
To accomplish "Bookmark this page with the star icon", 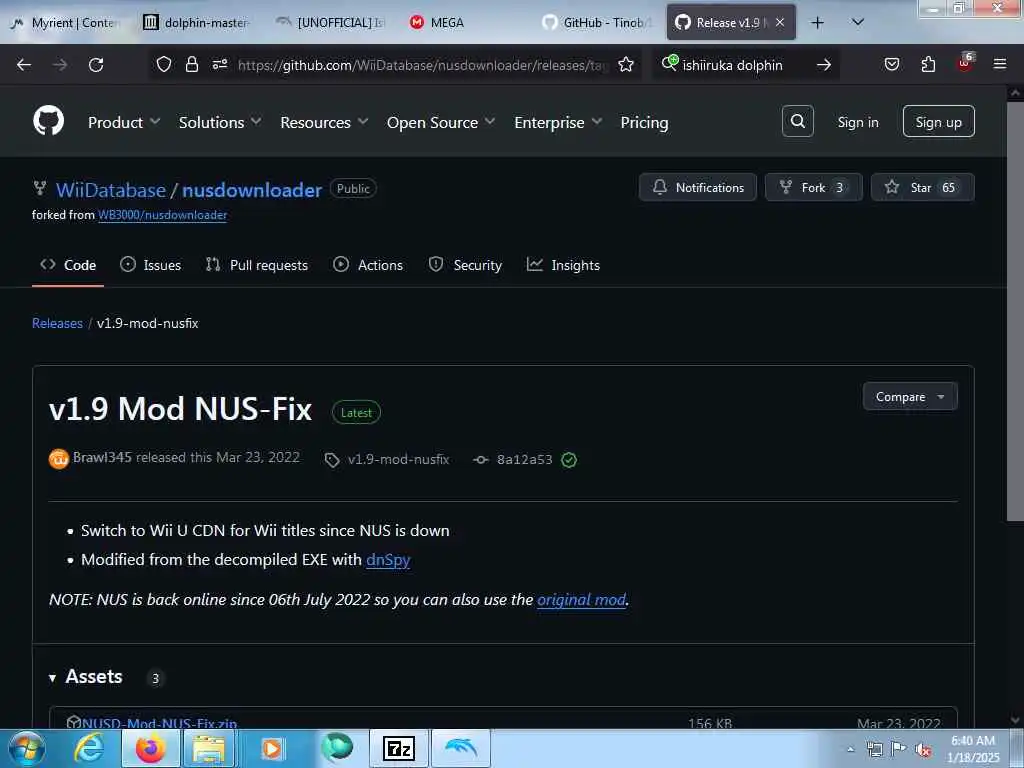I will 626,64.
